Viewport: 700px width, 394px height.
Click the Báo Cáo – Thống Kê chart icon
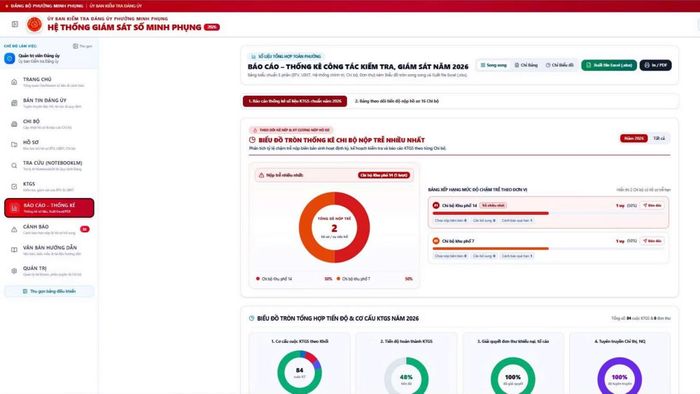14,208
